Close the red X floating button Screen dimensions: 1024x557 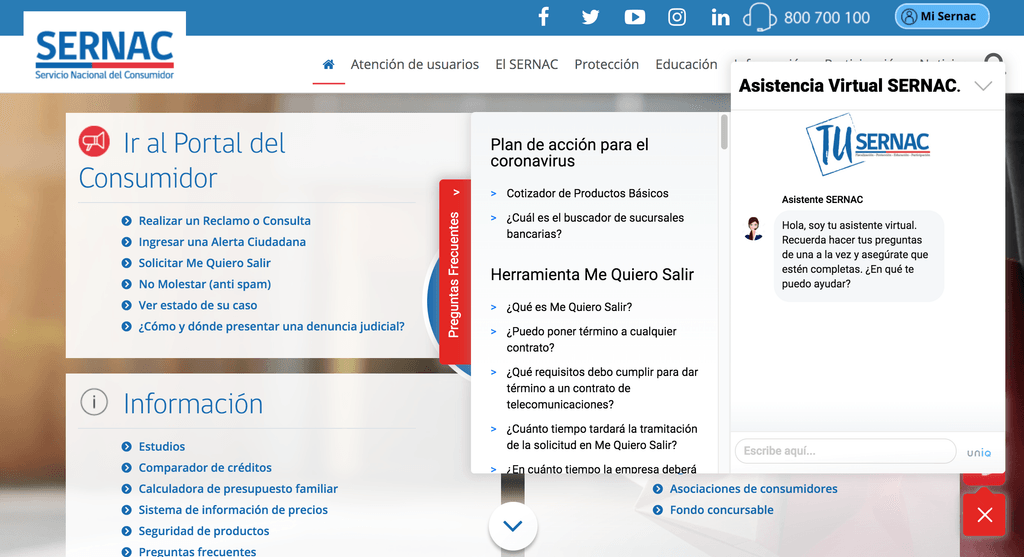984,515
